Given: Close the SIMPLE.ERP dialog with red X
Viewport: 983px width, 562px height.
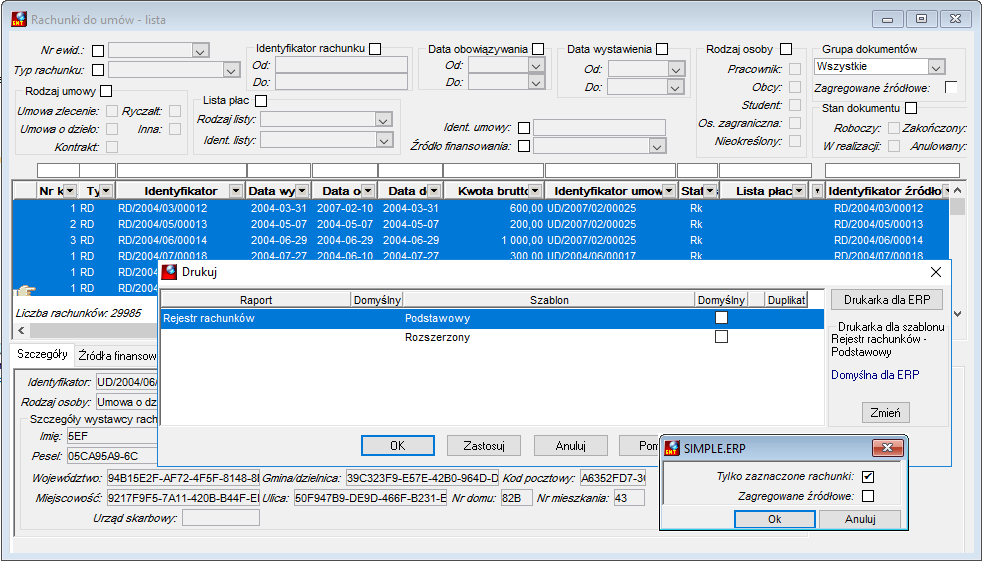Looking at the screenshot, I should [x=888, y=447].
